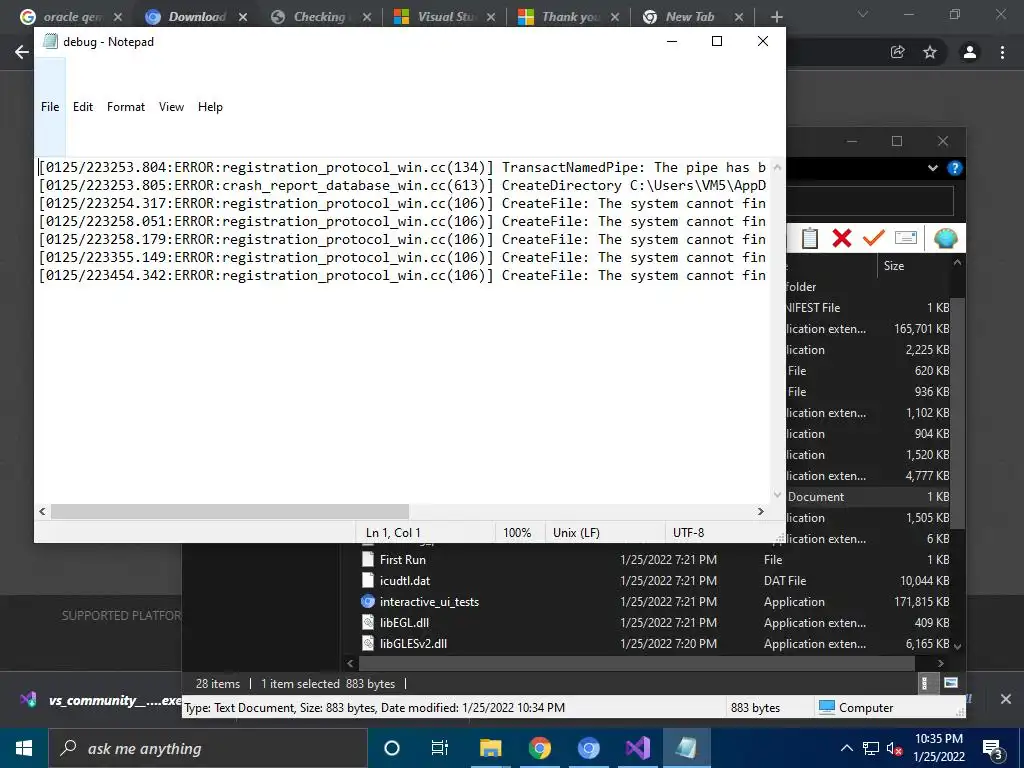Select libEGL.dll file in Explorer
This screenshot has height=768, width=1024.
pos(404,622)
